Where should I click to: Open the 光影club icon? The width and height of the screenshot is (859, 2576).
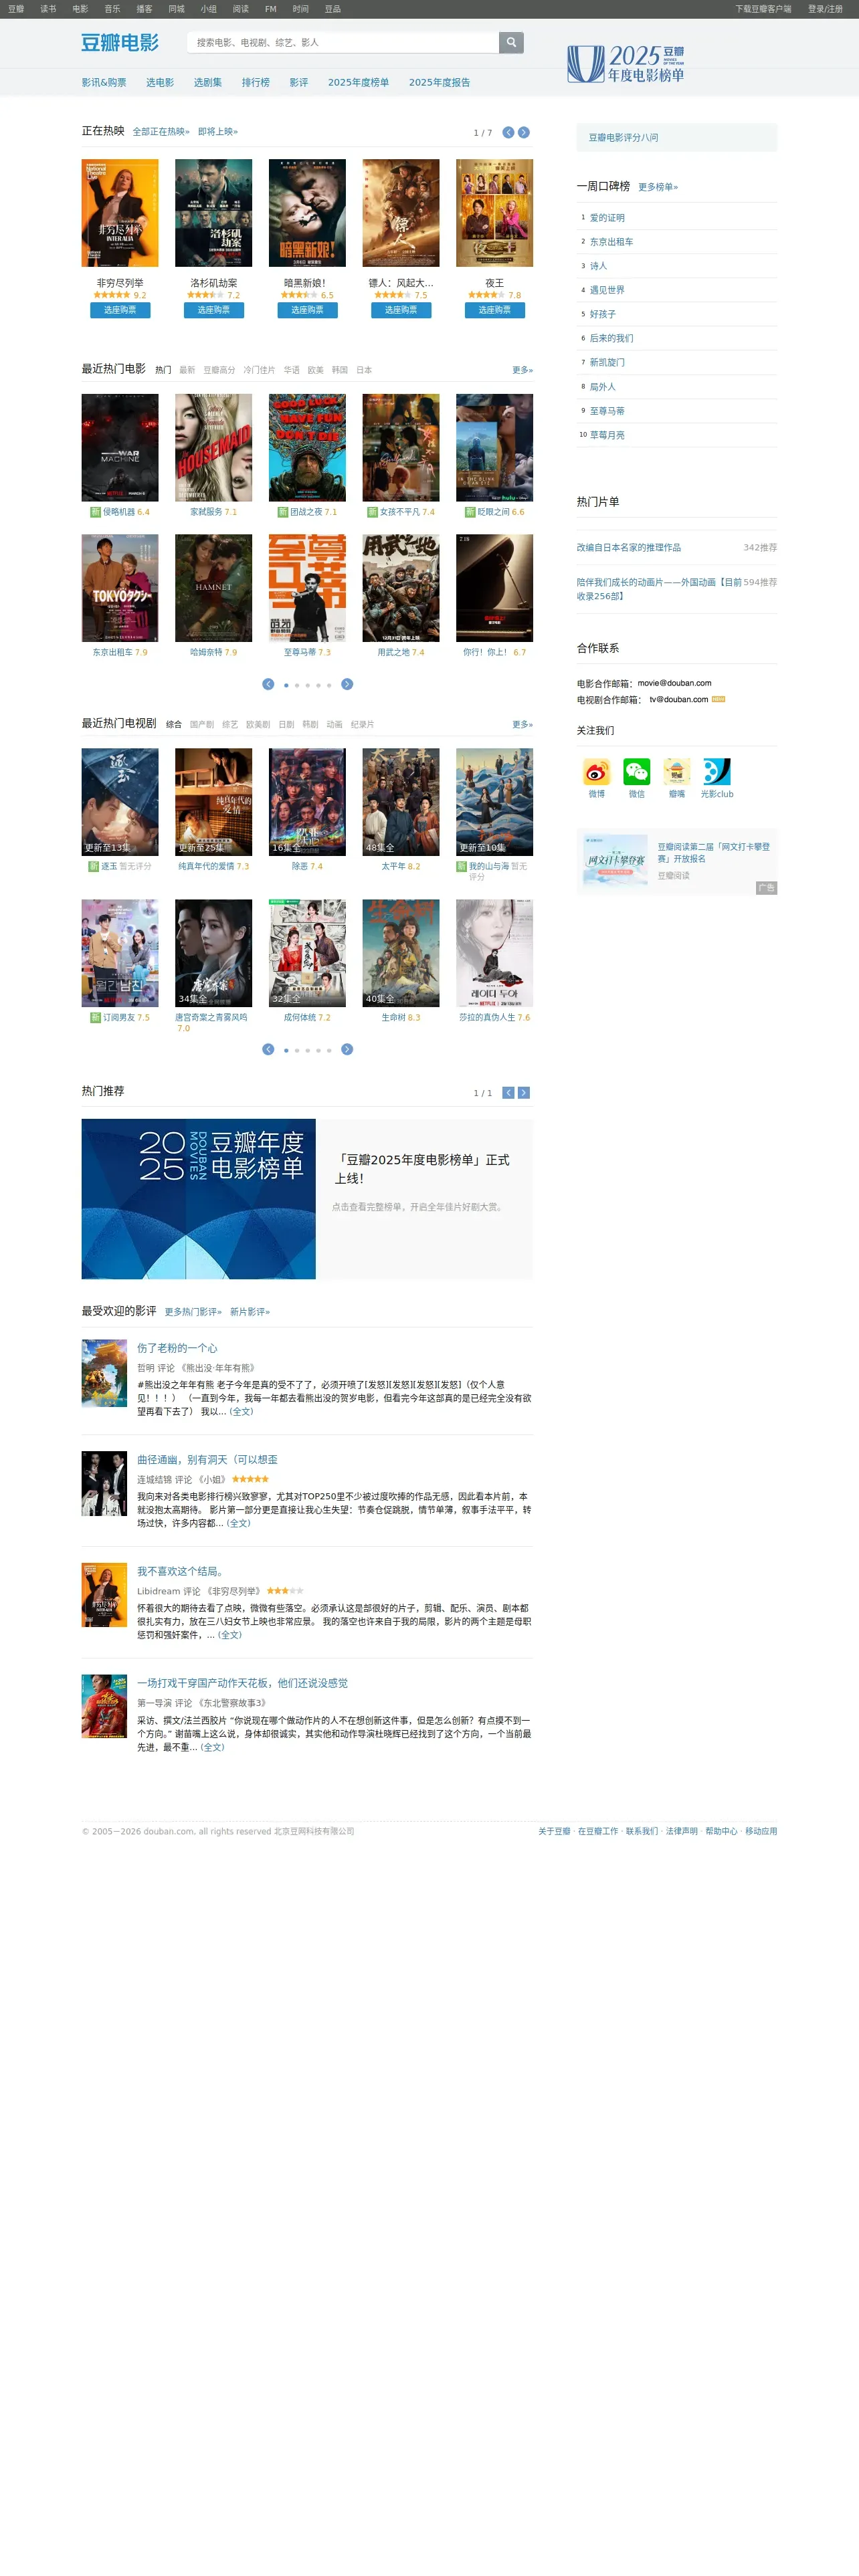click(x=717, y=772)
